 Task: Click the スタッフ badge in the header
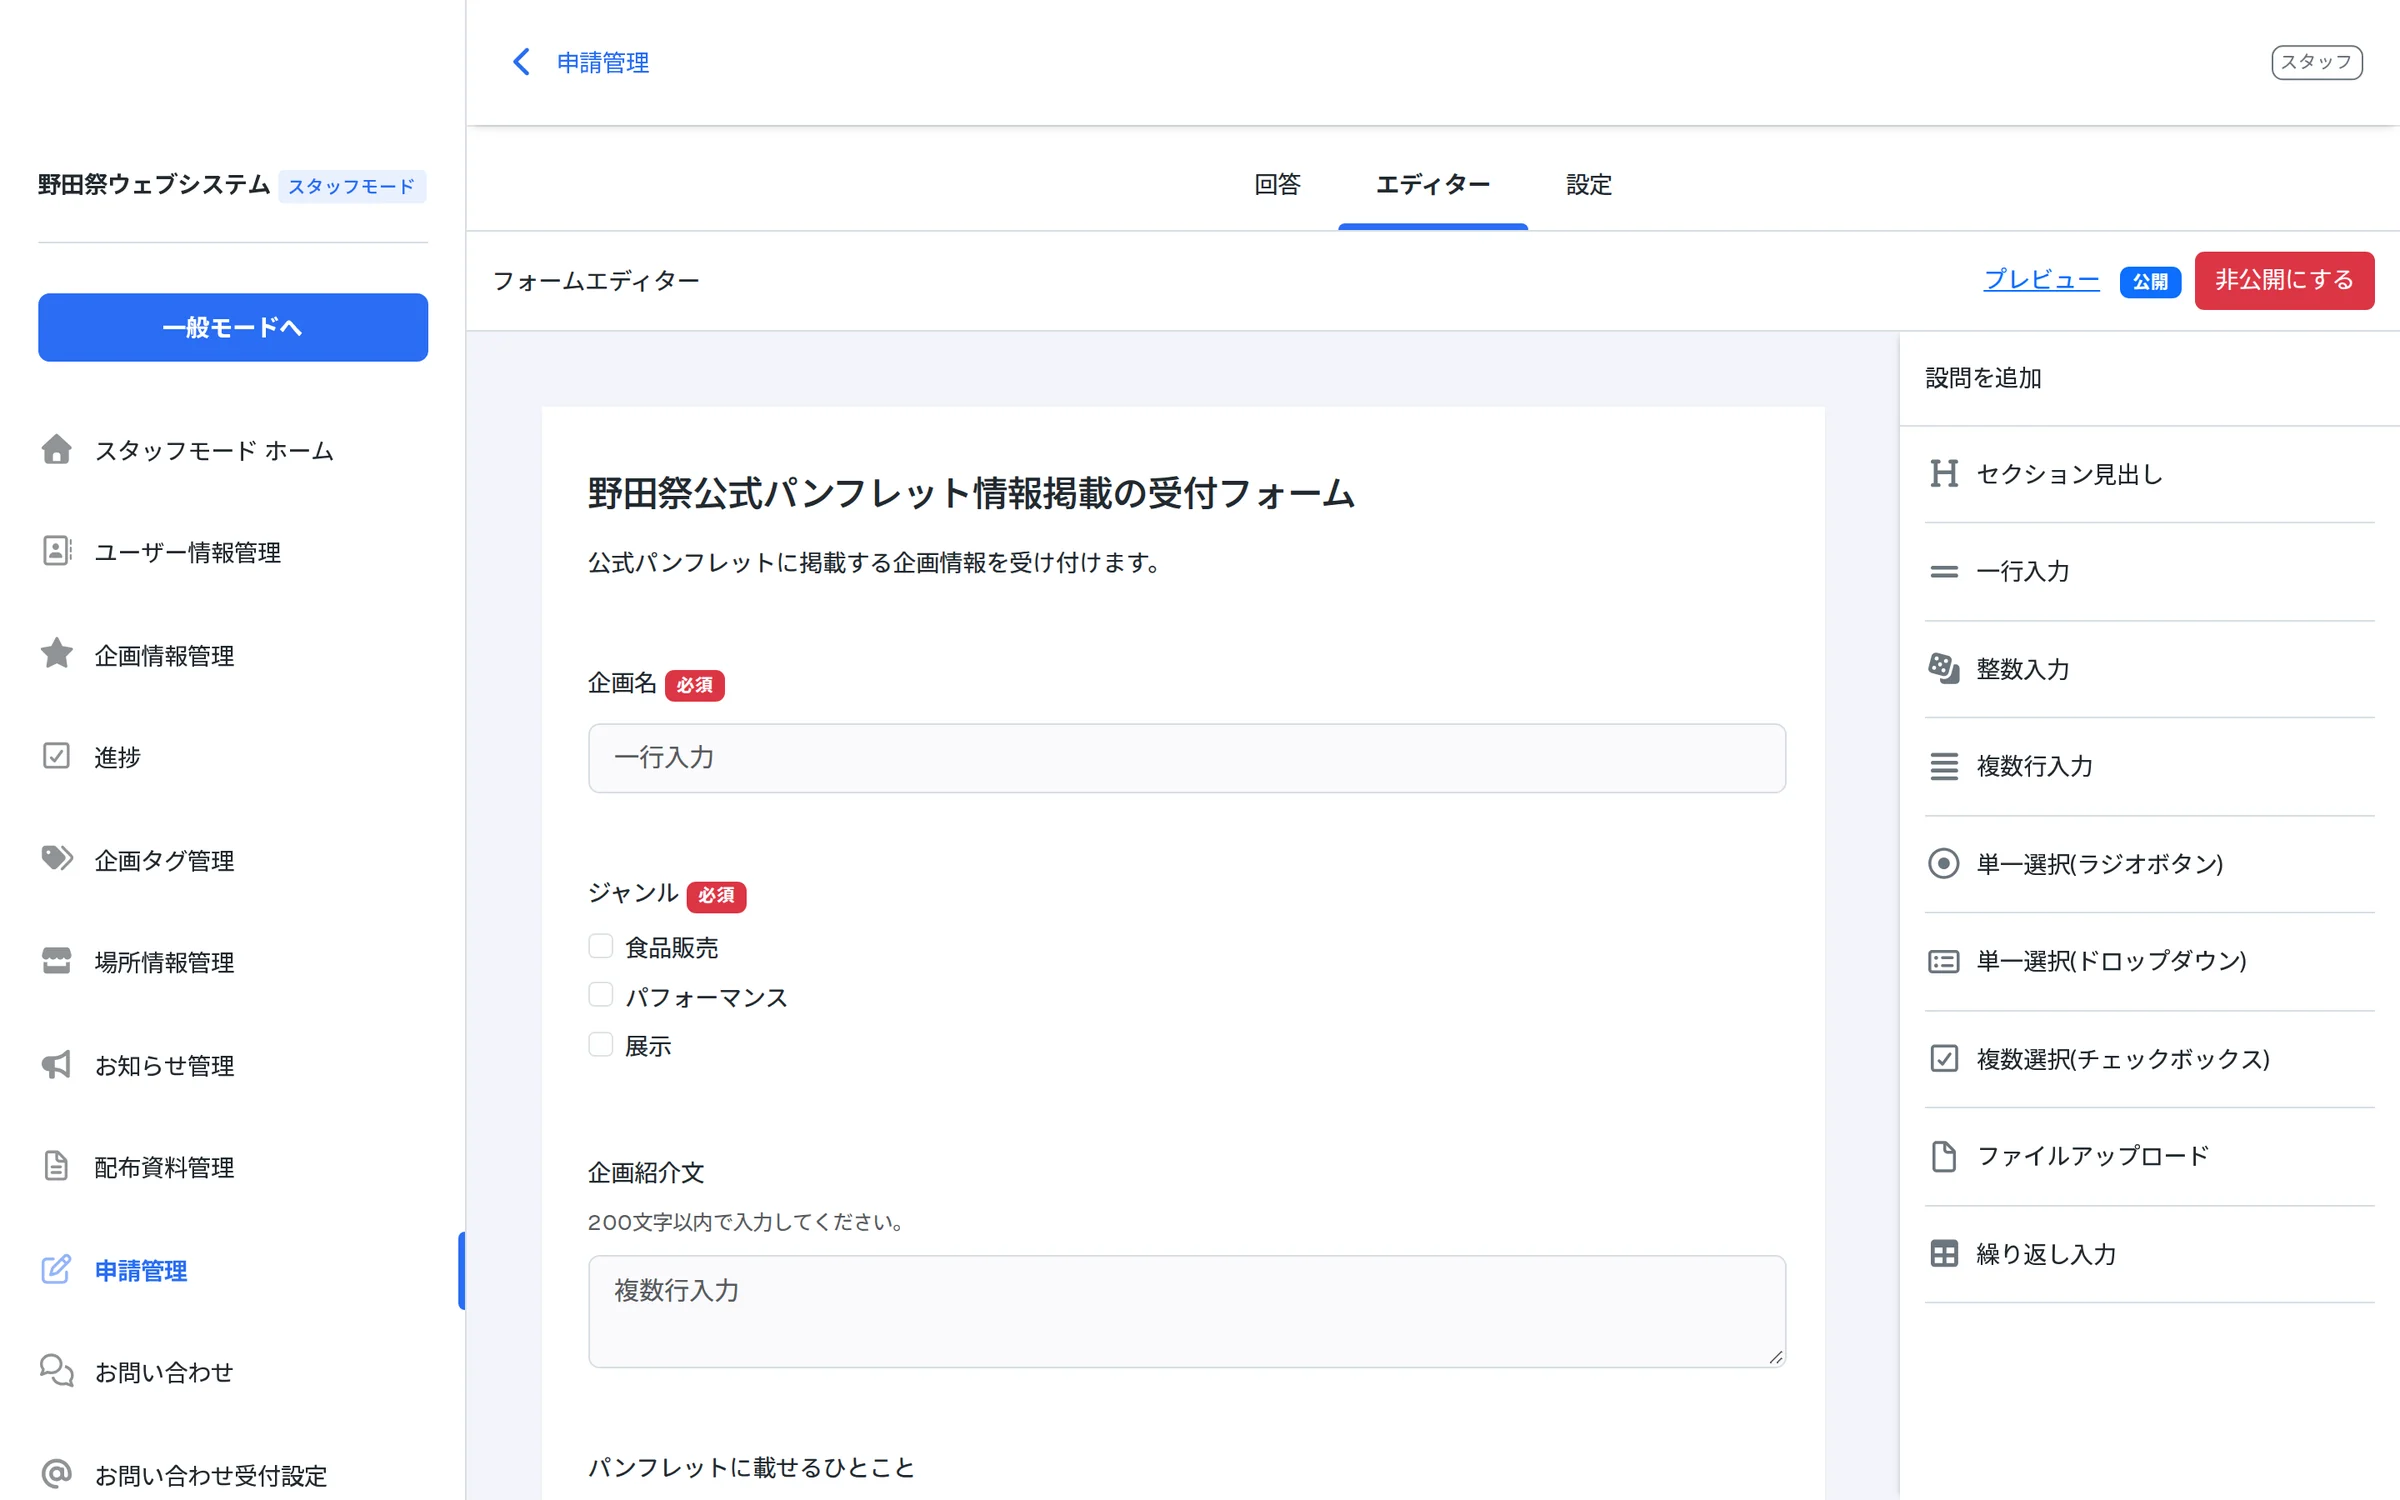click(2316, 62)
